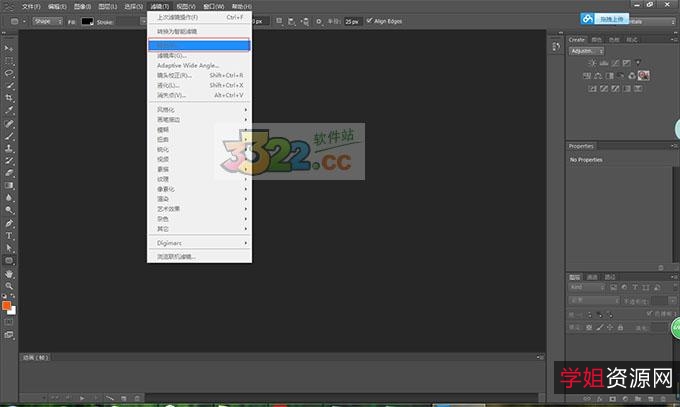Toggle the Align Edges checkbox

pos(369,20)
